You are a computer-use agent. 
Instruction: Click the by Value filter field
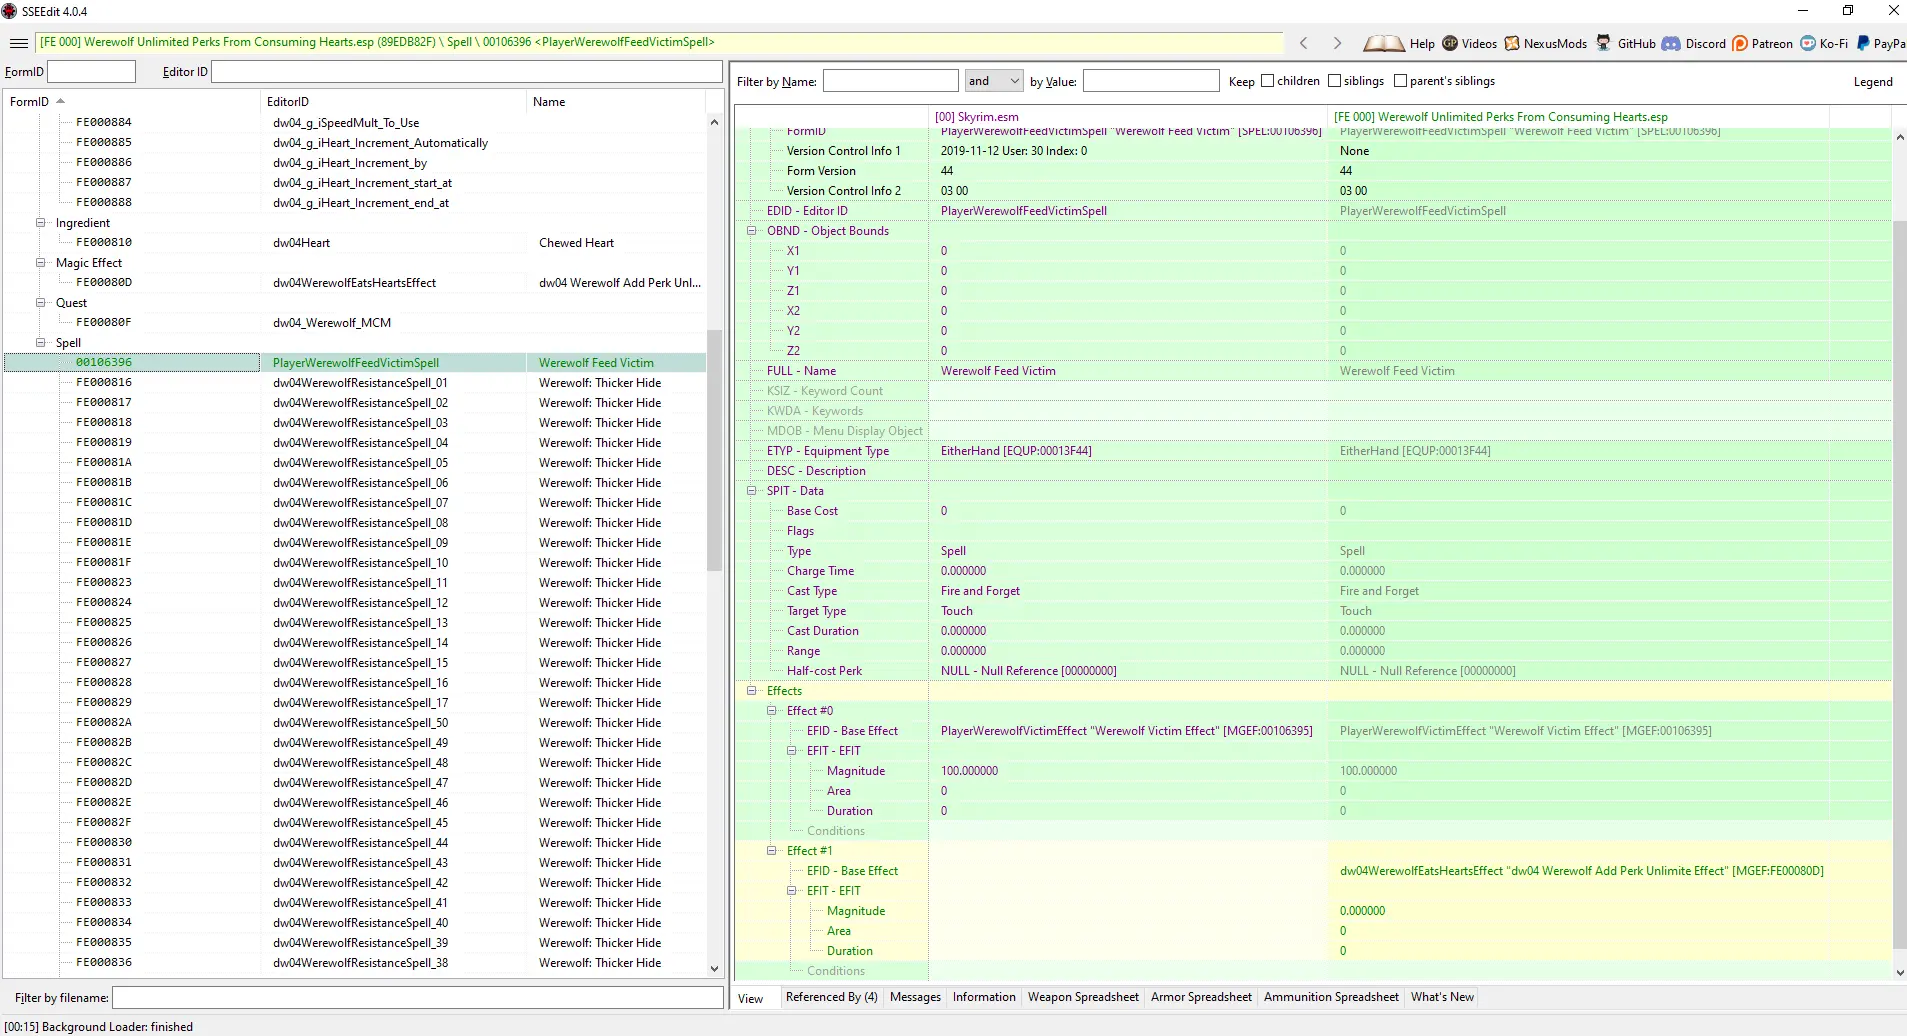[x=1151, y=81]
